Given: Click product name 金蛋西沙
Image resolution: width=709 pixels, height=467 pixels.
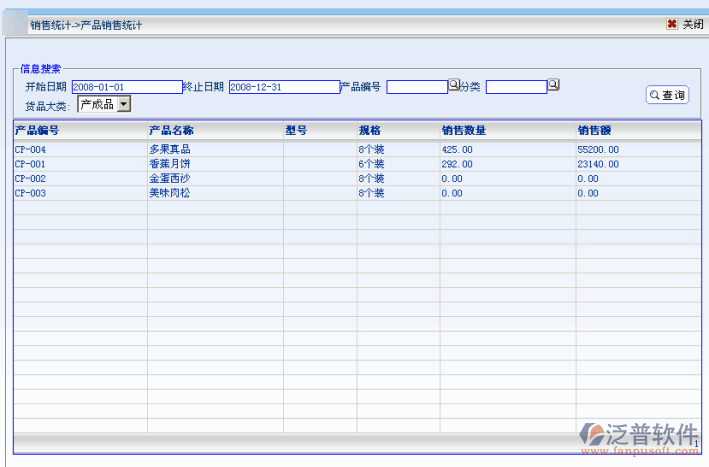Looking at the screenshot, I should [x=170, y=179].
